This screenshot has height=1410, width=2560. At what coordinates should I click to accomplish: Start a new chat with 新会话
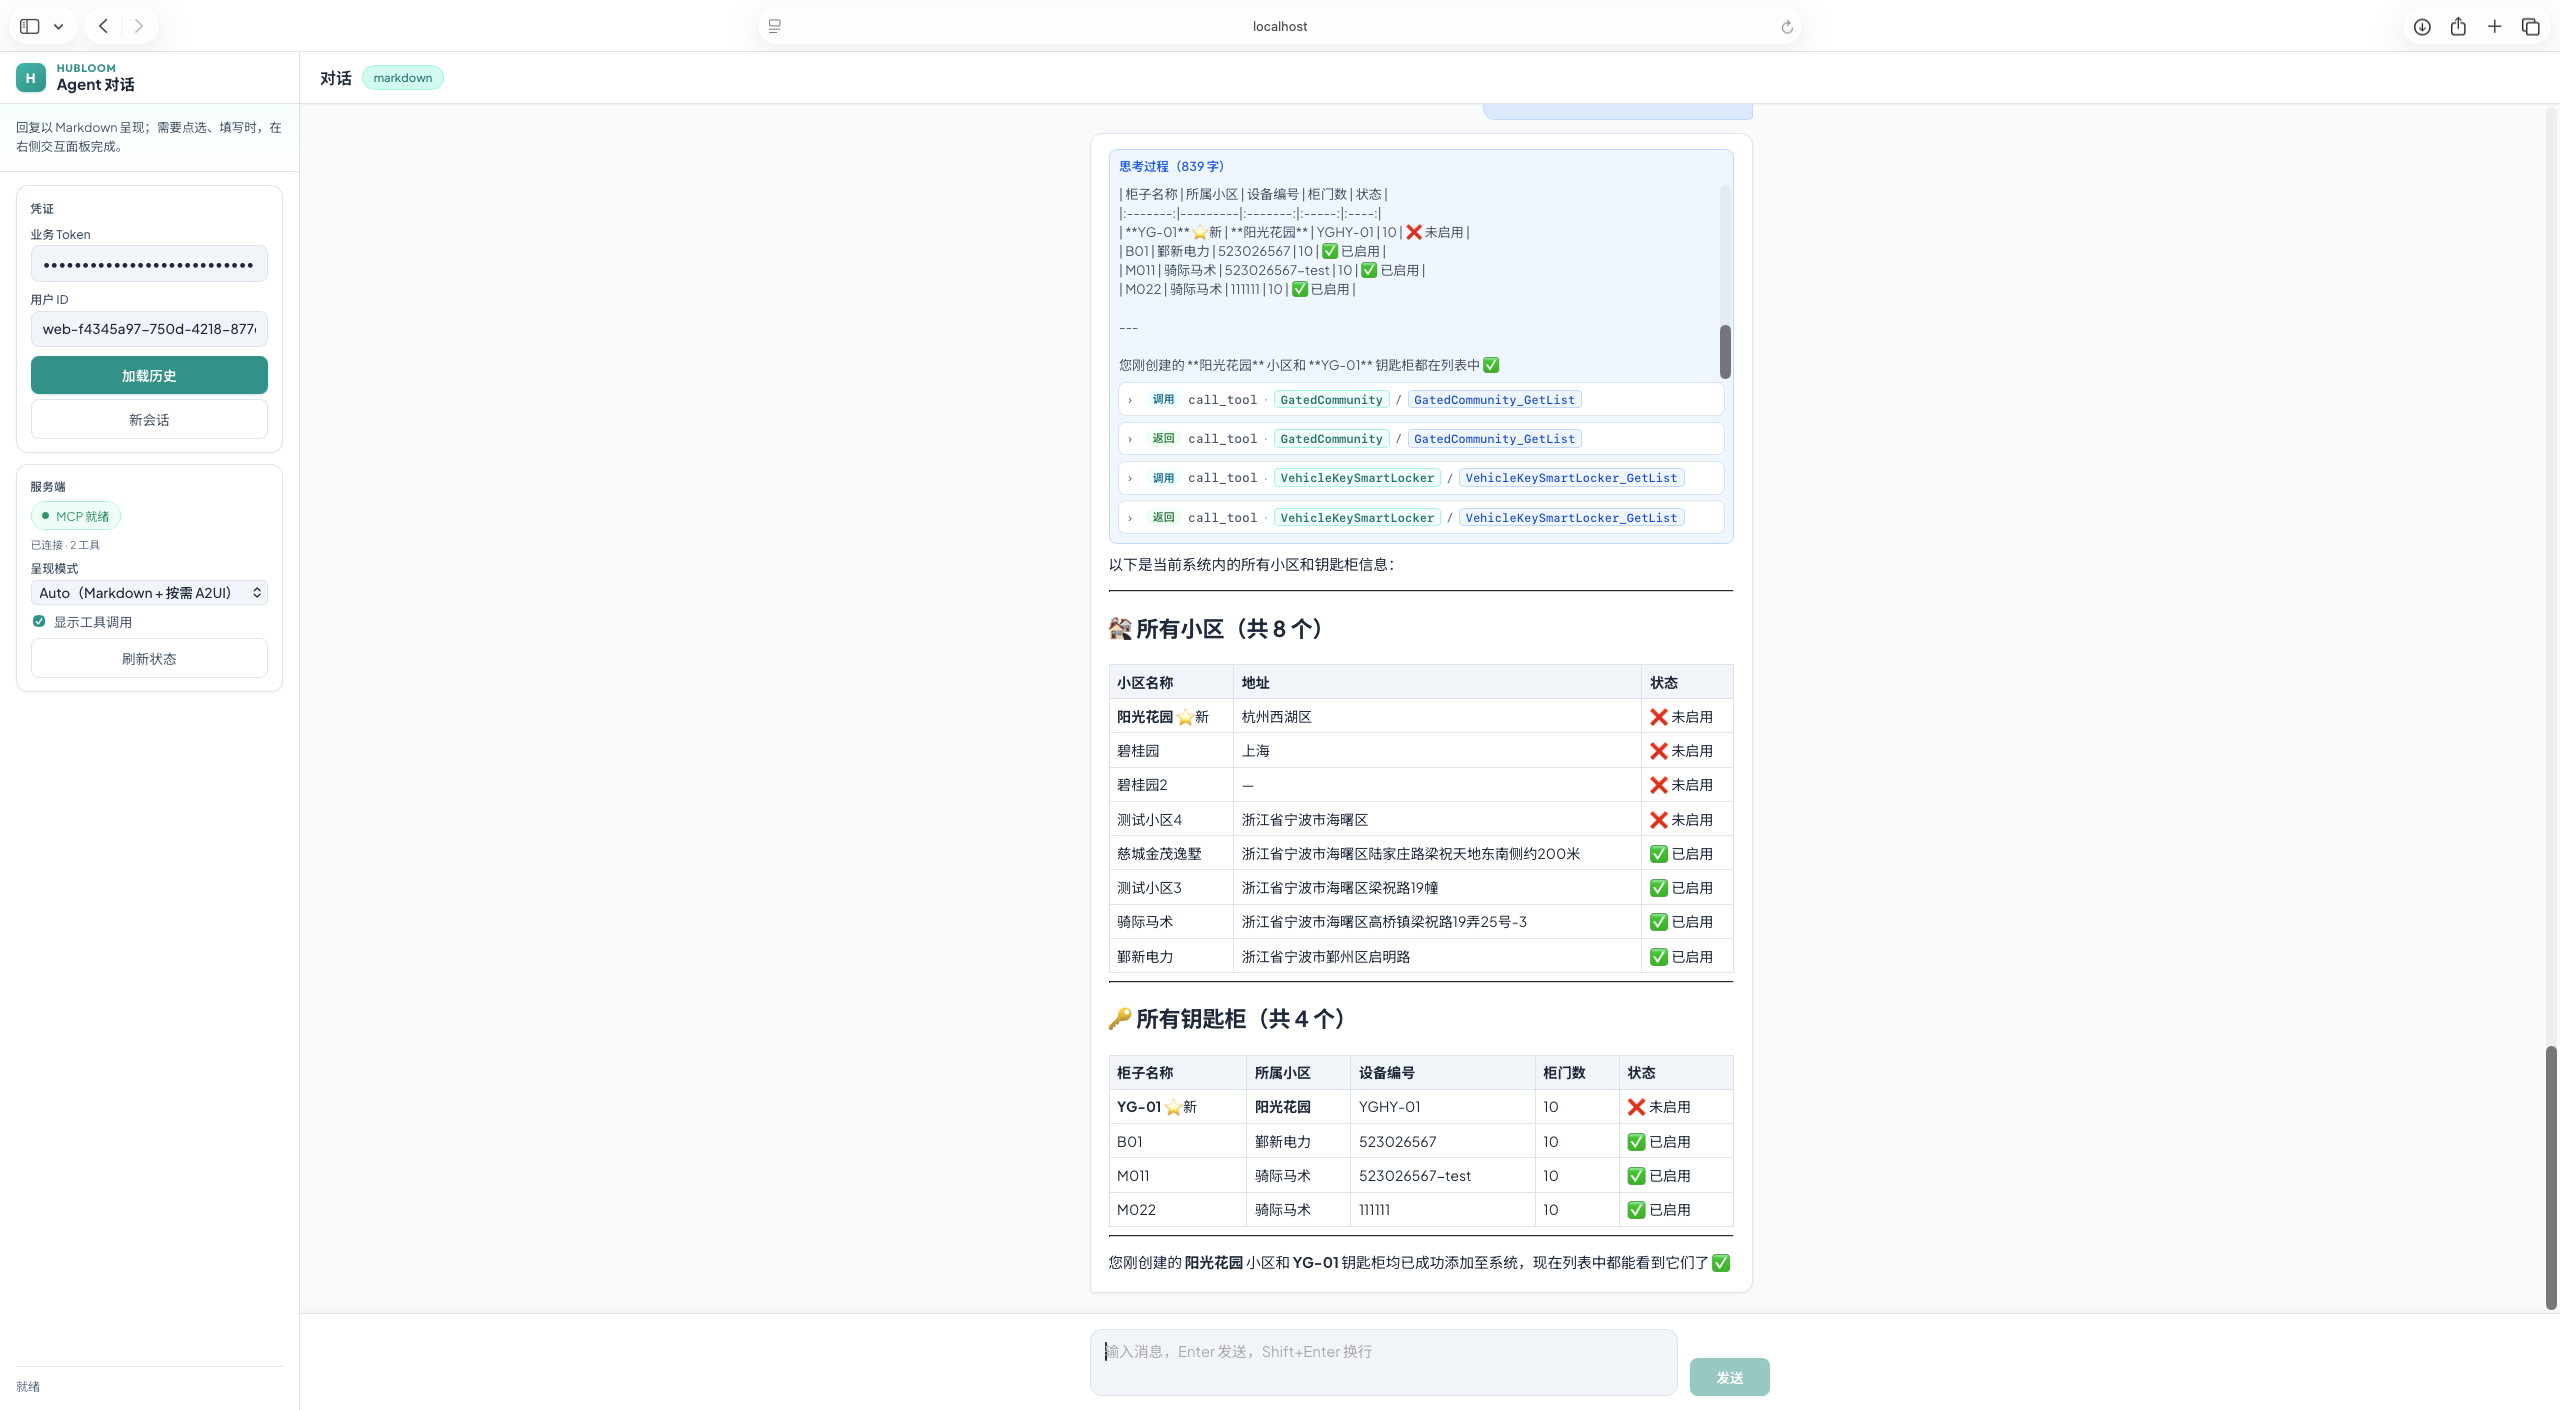click(149, 419)
